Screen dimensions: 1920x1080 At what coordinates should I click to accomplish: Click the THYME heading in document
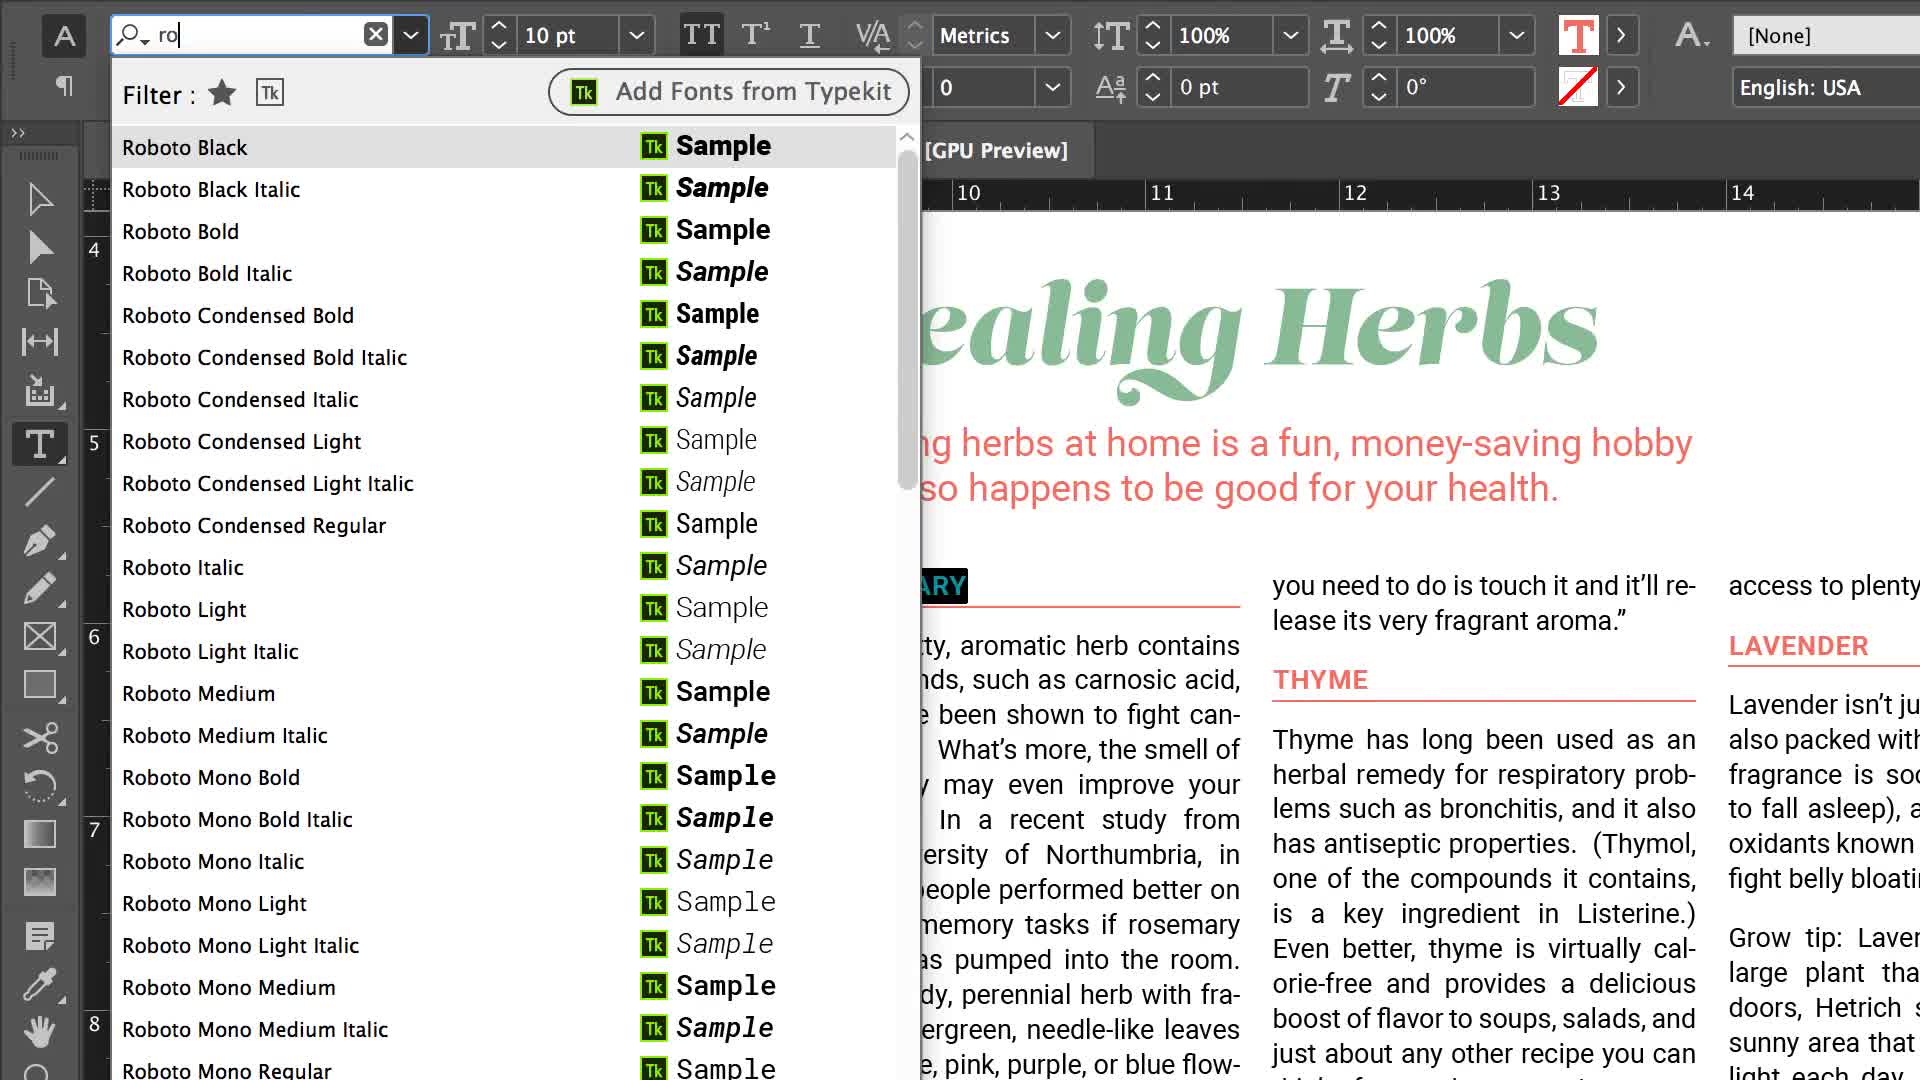1320,680
